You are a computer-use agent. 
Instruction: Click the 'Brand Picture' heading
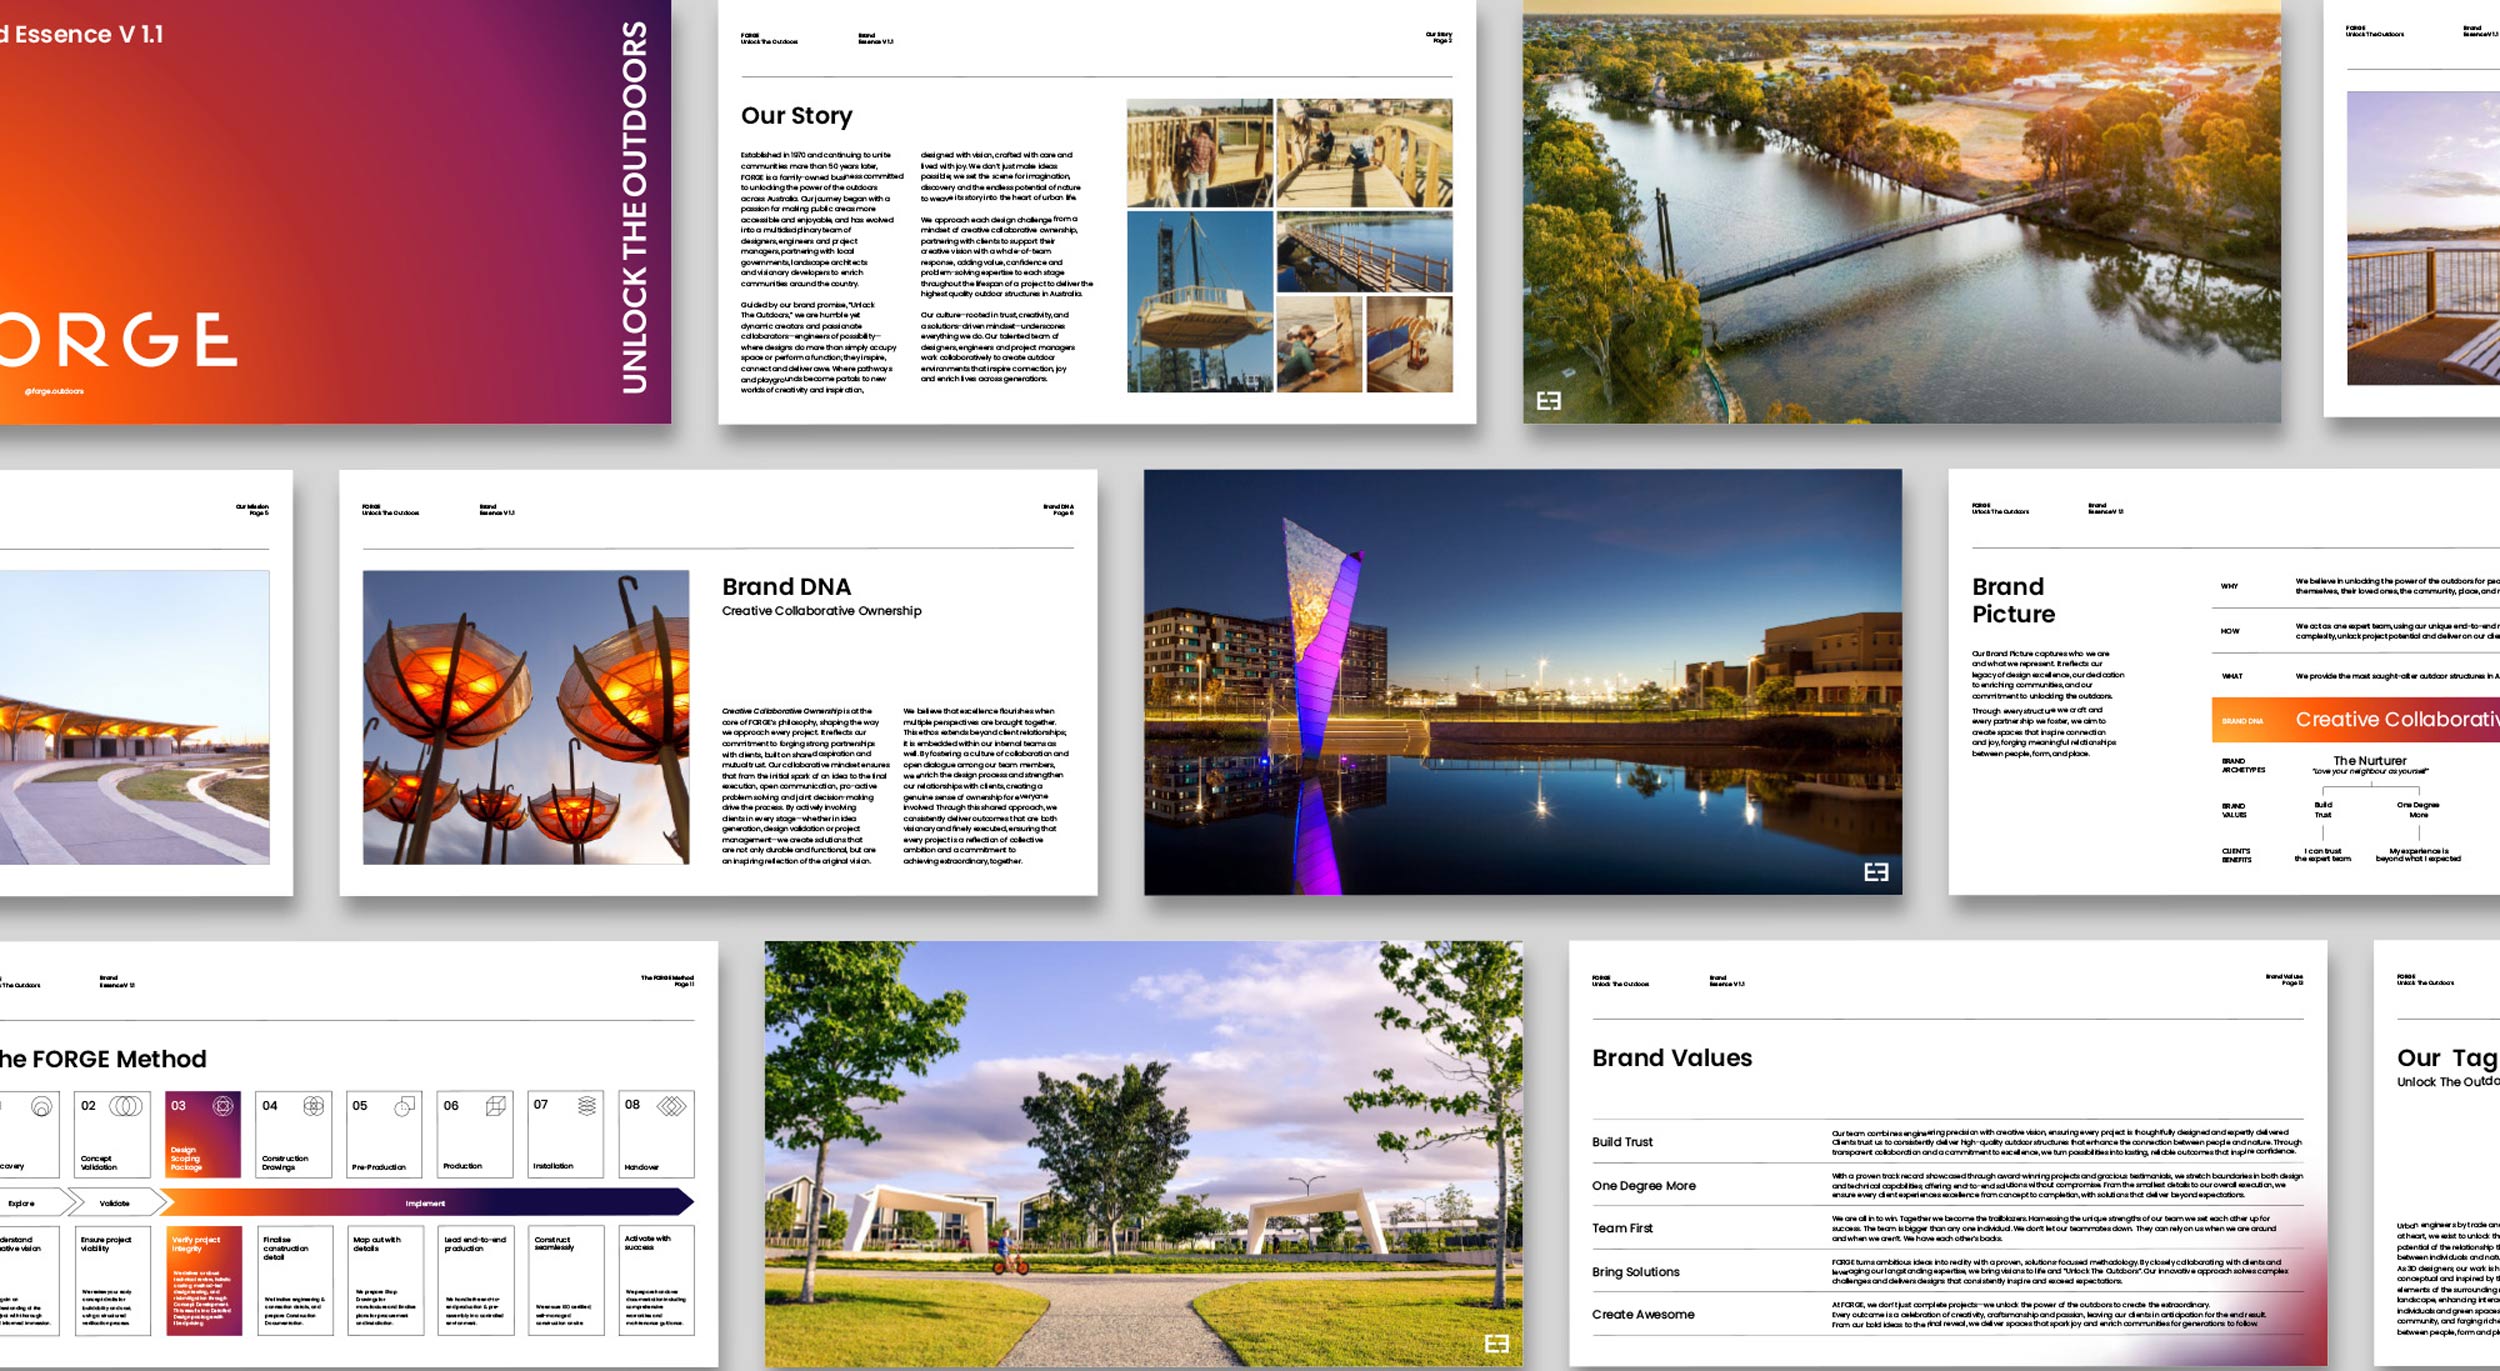(2014, 600)
